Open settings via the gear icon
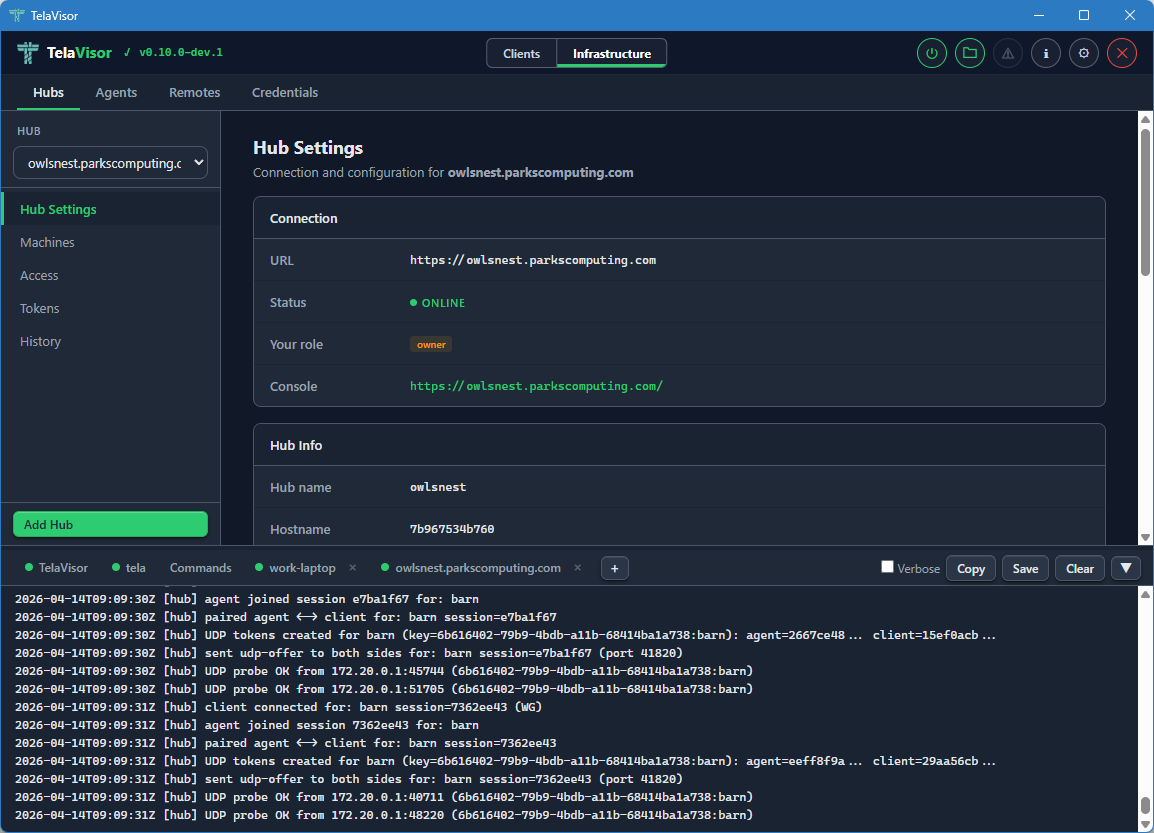1154x833 pixels. [1084, 54]
